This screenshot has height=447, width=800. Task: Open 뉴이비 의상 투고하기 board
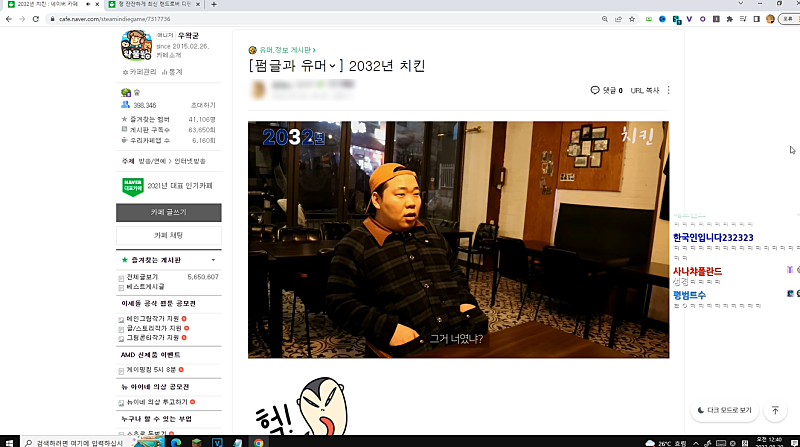(157, 402)
